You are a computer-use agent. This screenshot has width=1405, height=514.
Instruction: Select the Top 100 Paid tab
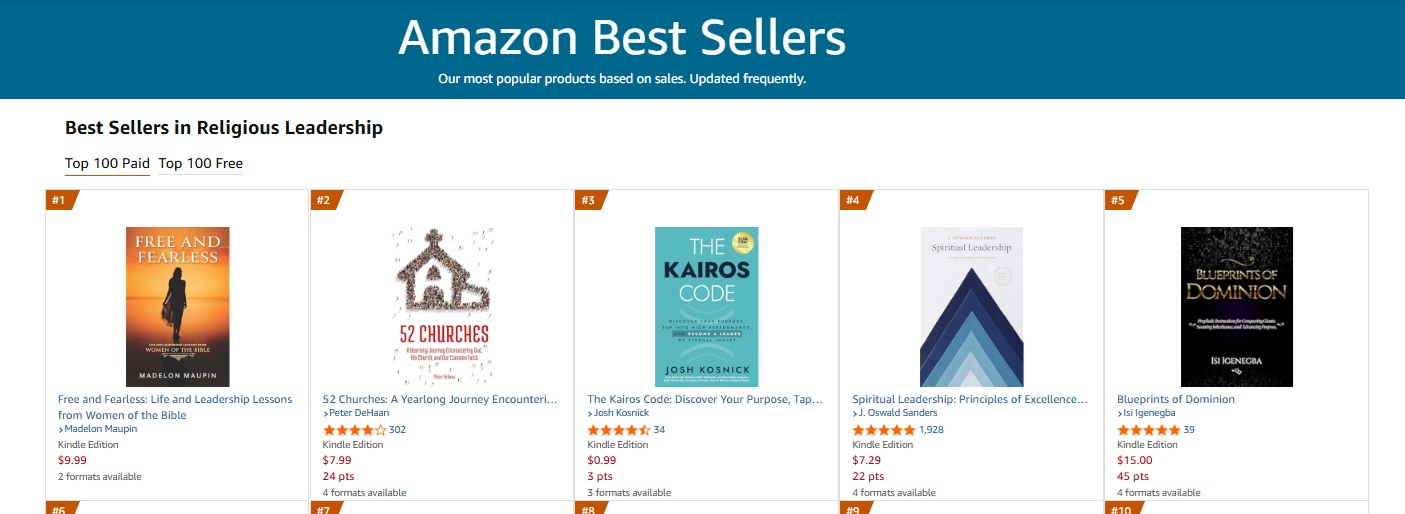pyautogui.click(x=107, y=163)
